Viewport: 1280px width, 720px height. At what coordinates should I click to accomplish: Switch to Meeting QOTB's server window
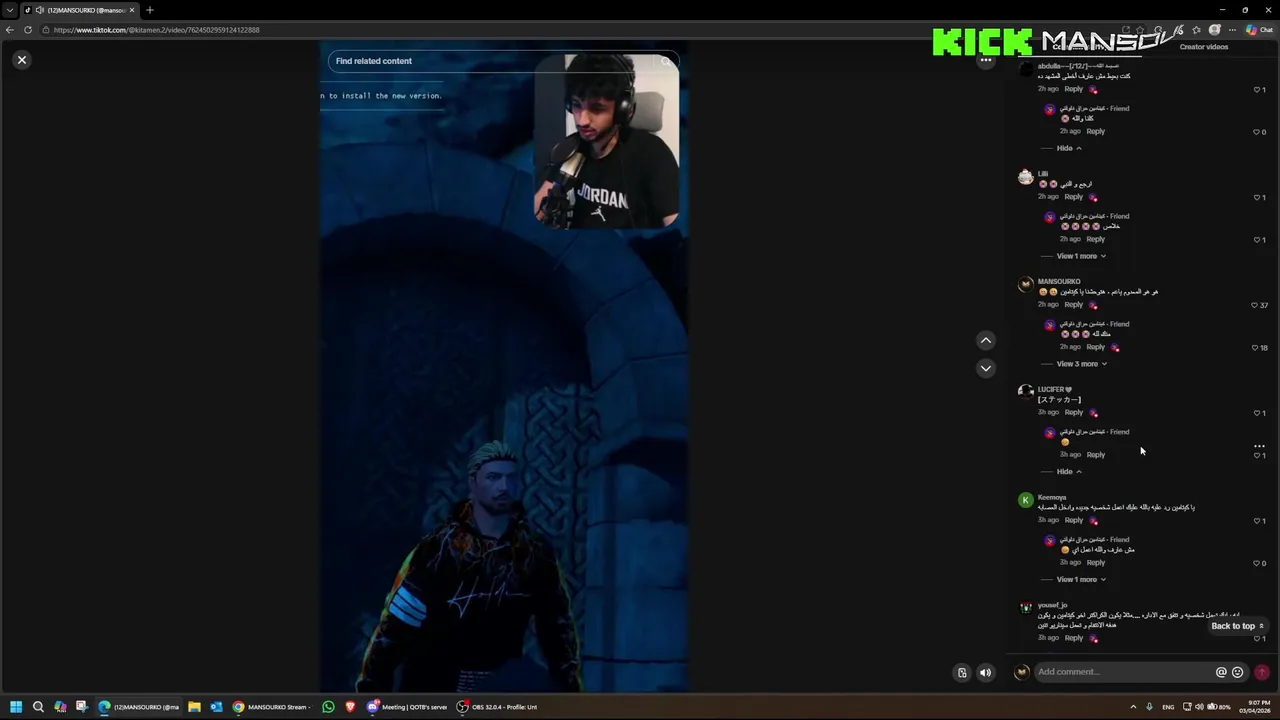[407, 707]
